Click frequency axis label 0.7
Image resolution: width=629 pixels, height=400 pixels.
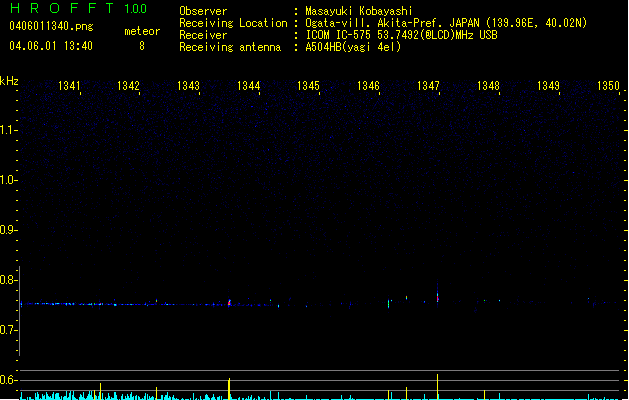click(x=8, y=330)
